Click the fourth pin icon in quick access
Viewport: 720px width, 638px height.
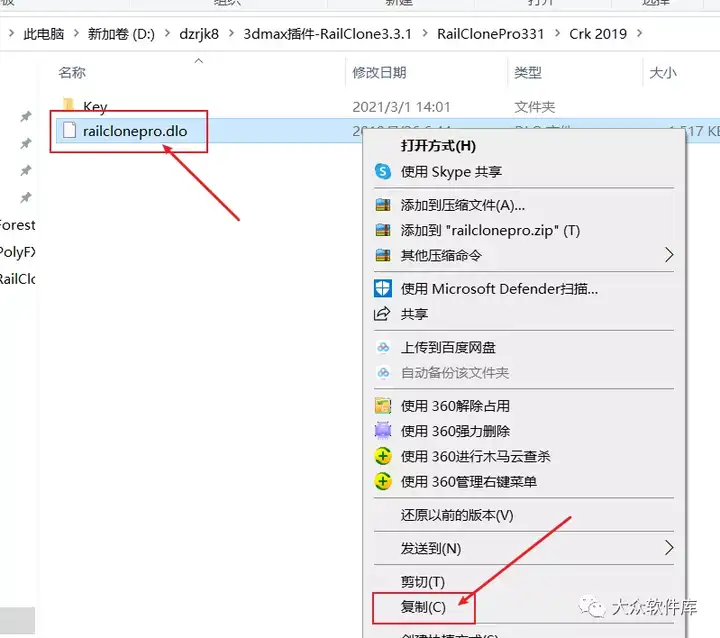pos(26,198)
